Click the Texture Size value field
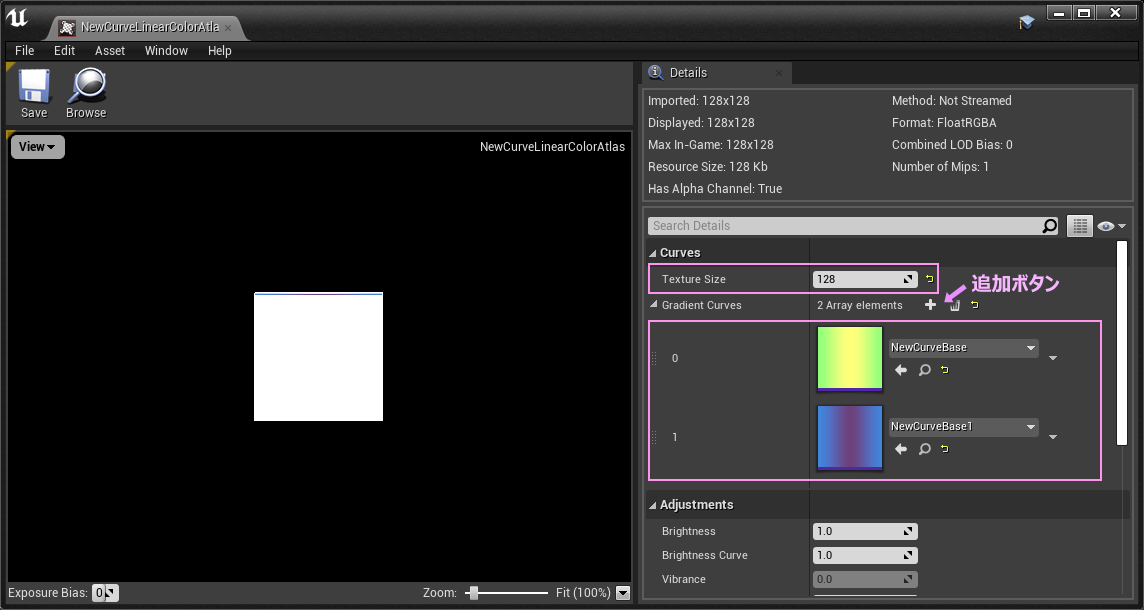 (x=865, y=279)
